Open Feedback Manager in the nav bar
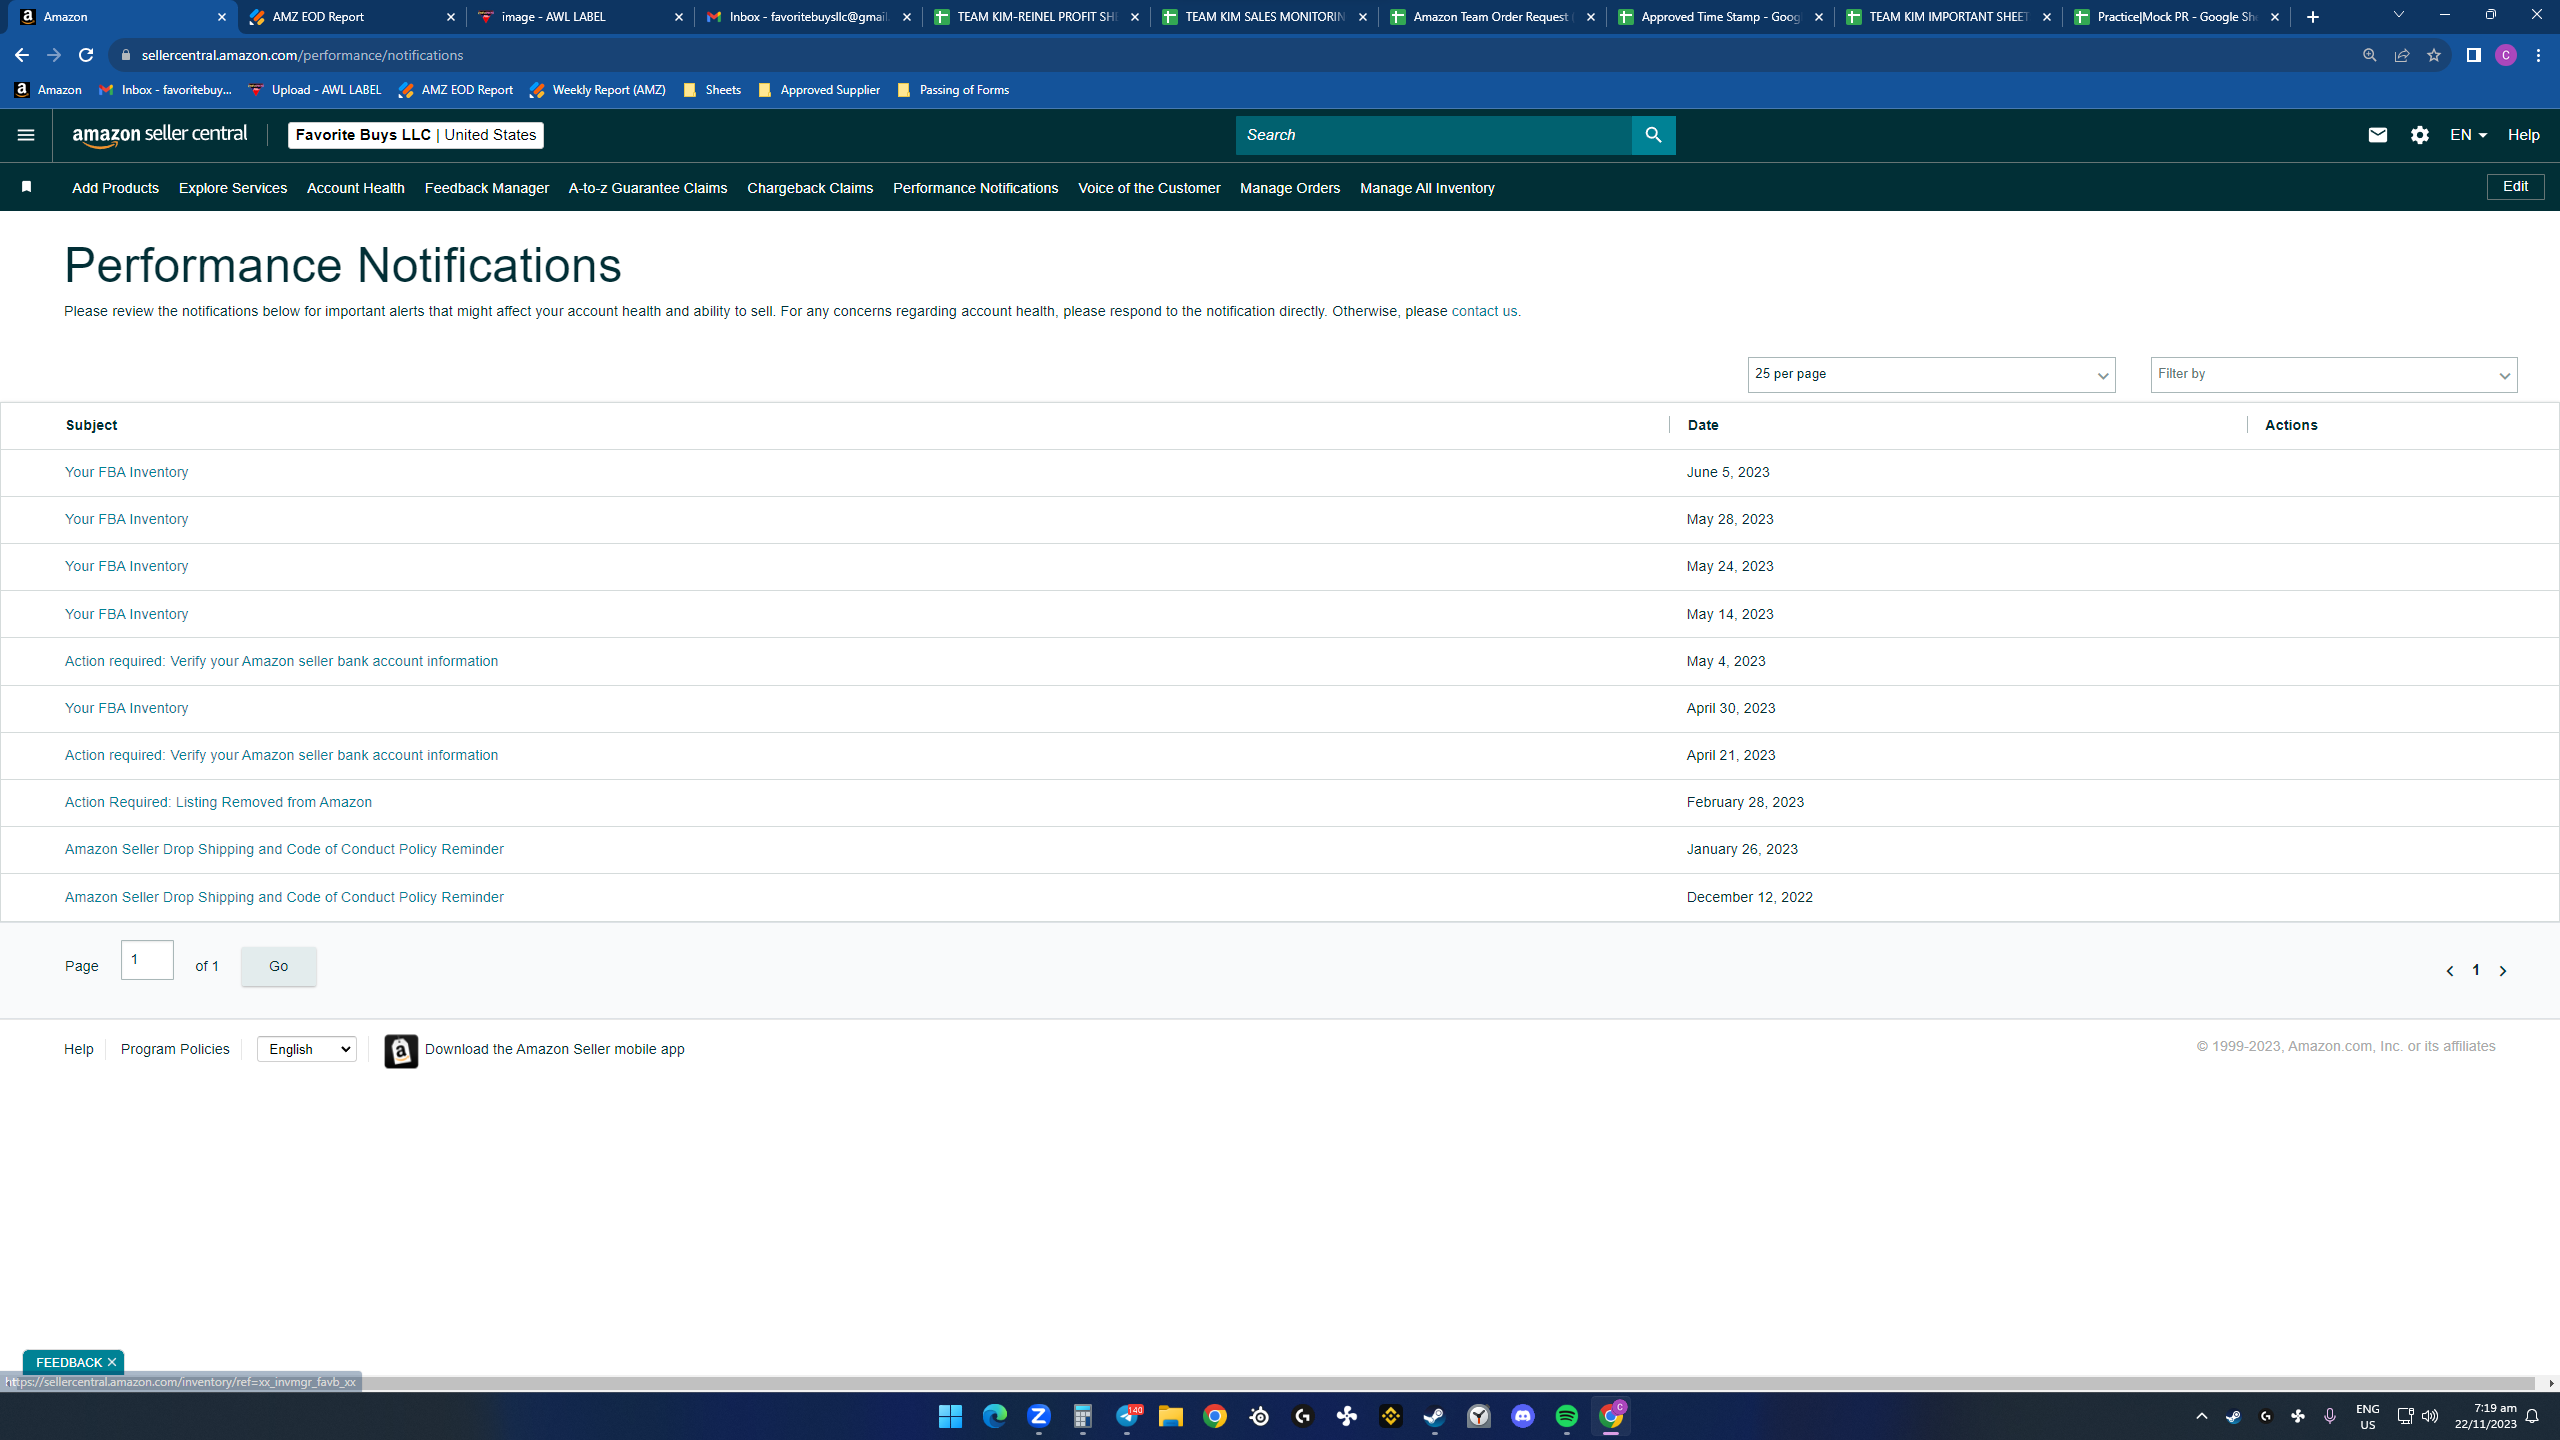This screenshot has height=1440, width=2560. point(487,188)
